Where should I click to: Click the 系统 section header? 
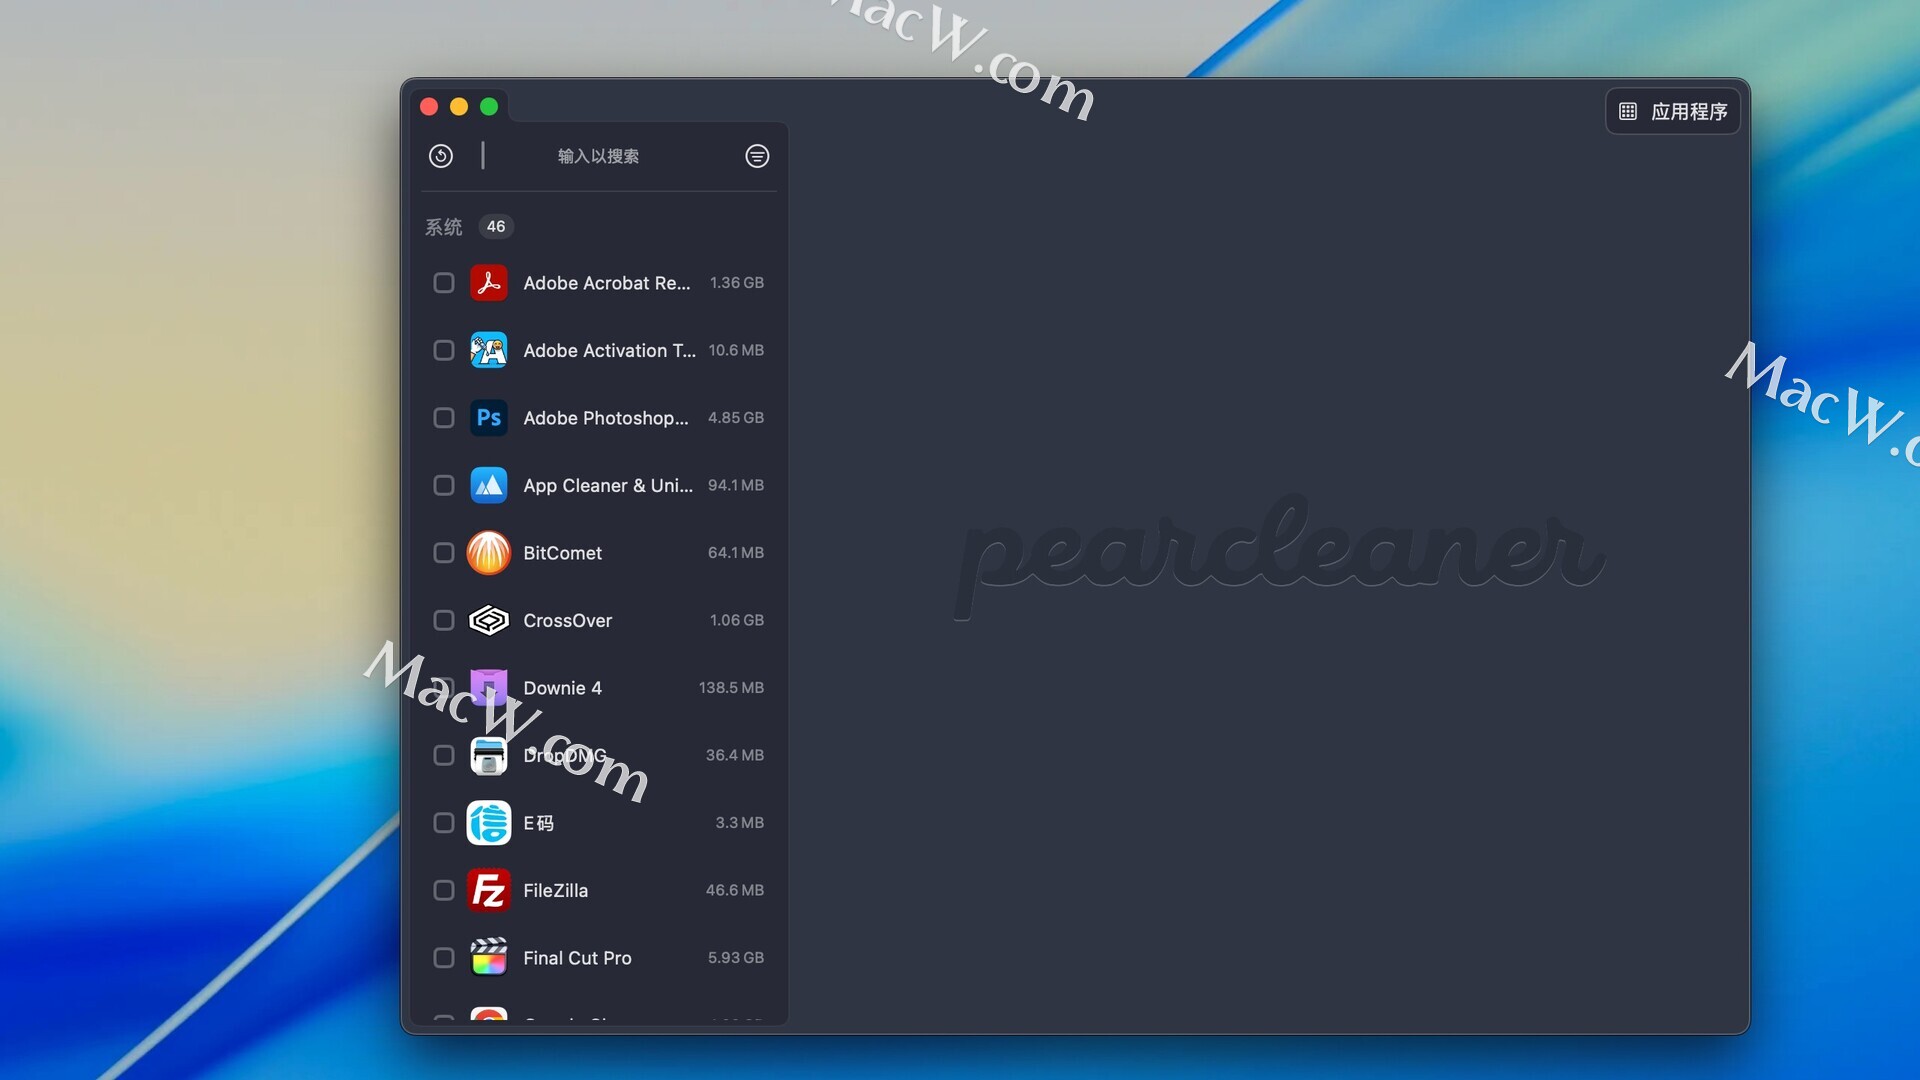tap(444, 227)
